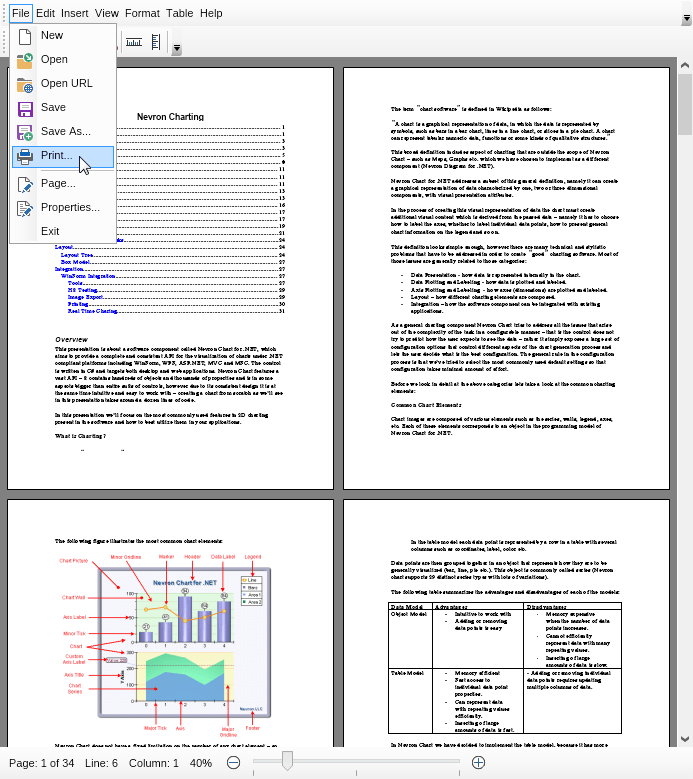Open Properties... from the File menu
The width and height of the screenshot is (693, 779).
(70, 207)
